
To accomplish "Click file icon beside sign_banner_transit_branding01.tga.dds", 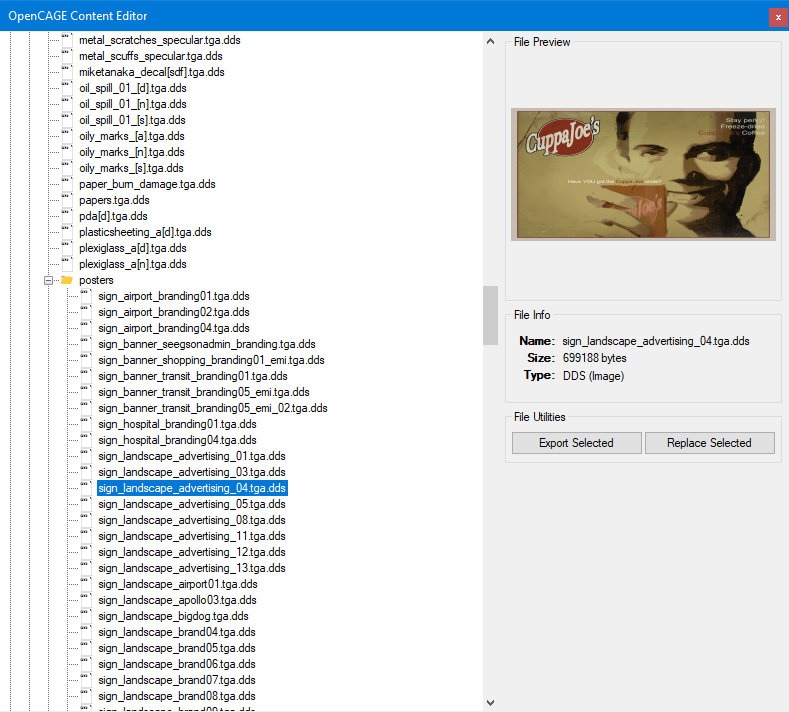I will [x=86, y=376].
